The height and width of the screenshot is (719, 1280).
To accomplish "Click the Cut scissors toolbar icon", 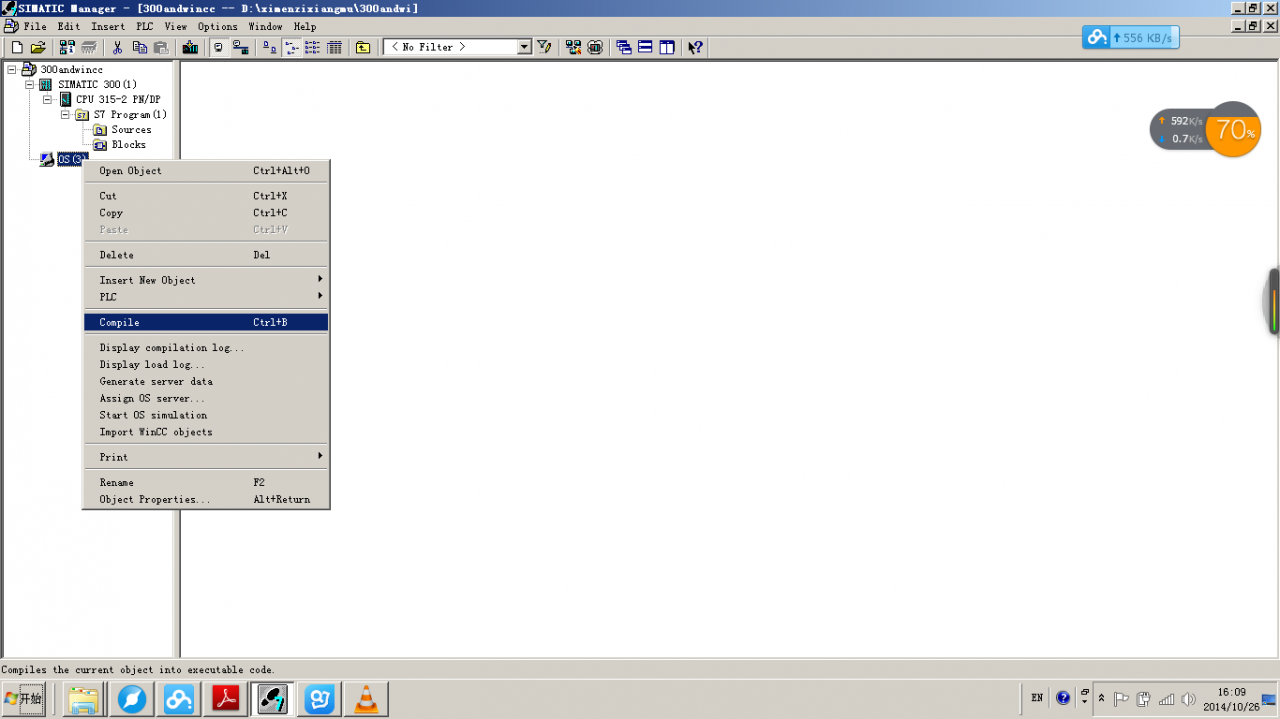I will [117, 47].
